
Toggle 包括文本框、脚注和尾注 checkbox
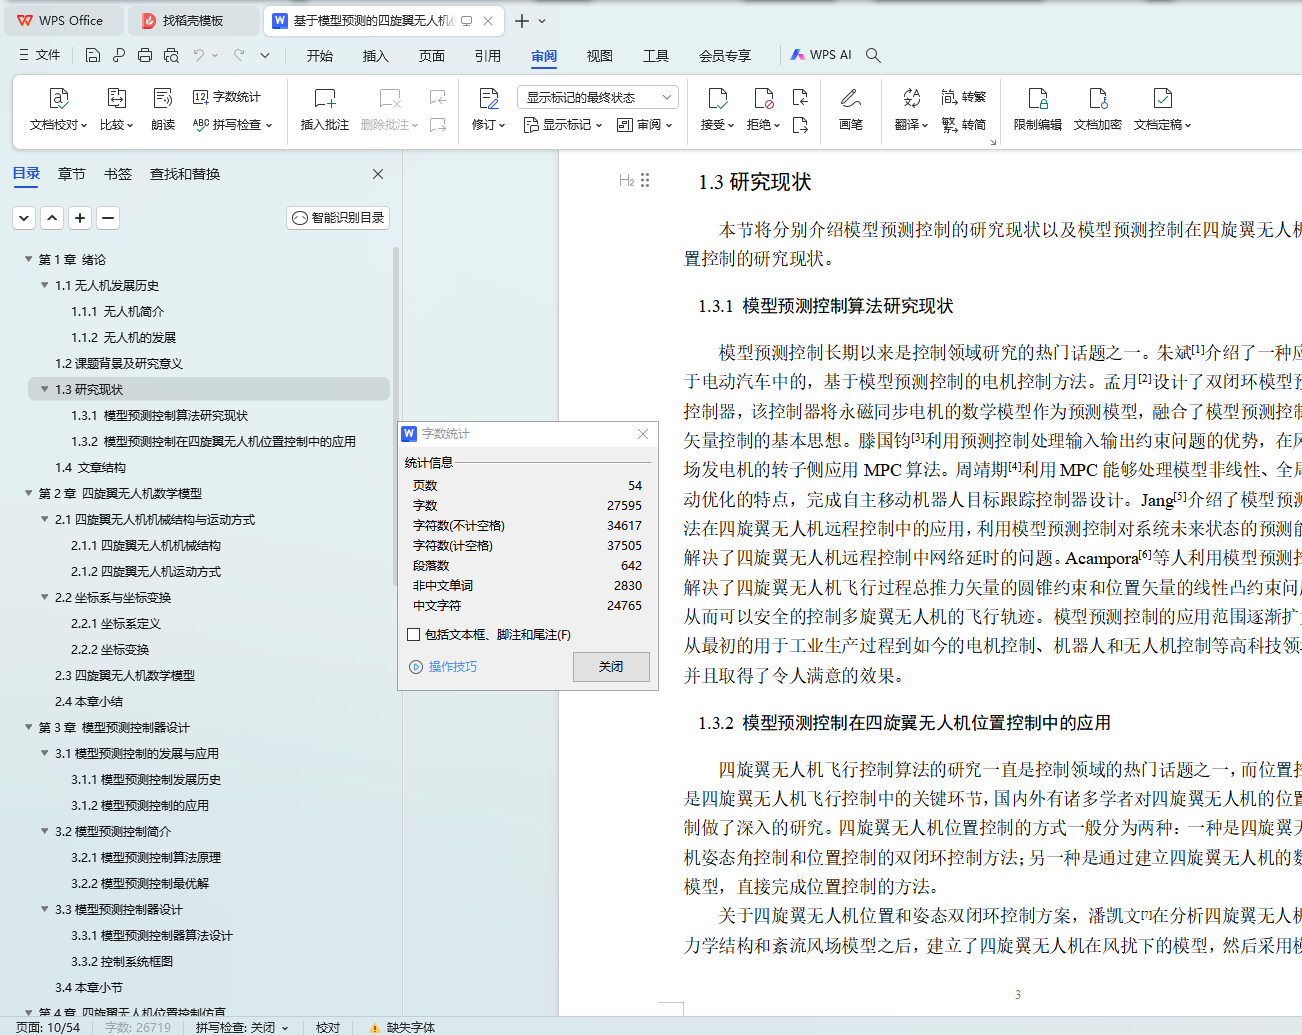point(413,634)
